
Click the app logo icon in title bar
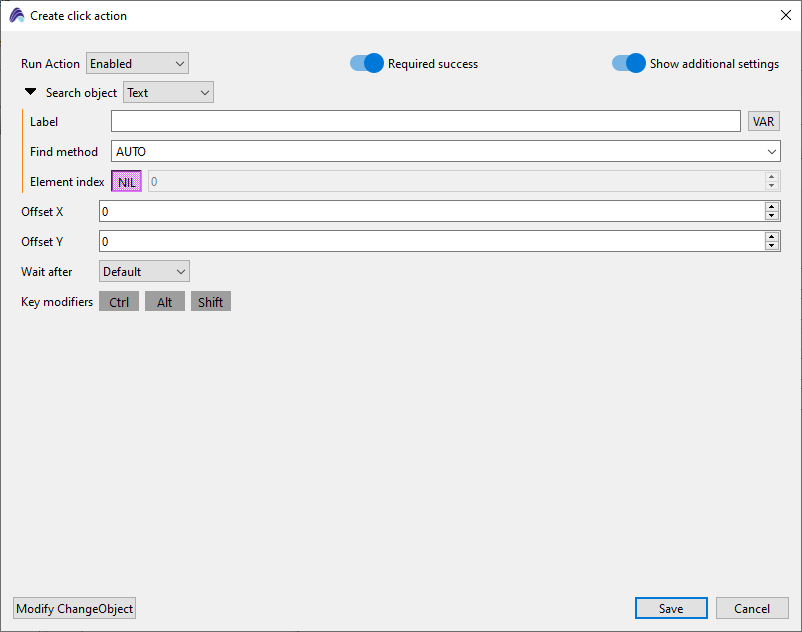(16, 16)
